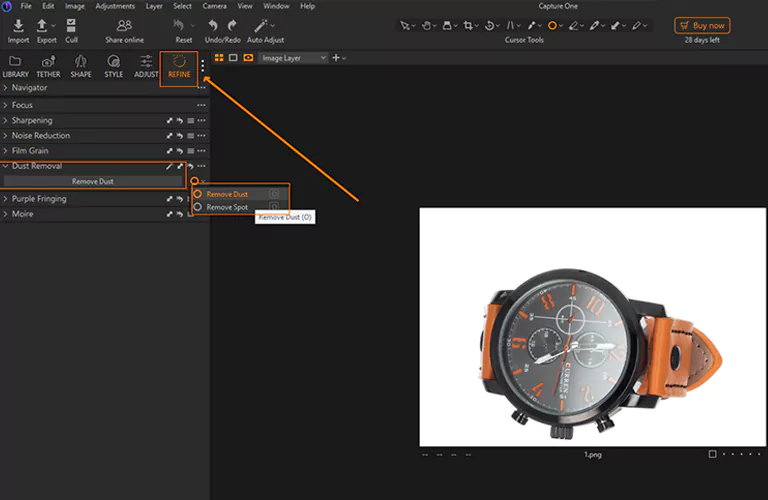
Task: Open the Tether tool tab
Action: [x=48, y=67]
